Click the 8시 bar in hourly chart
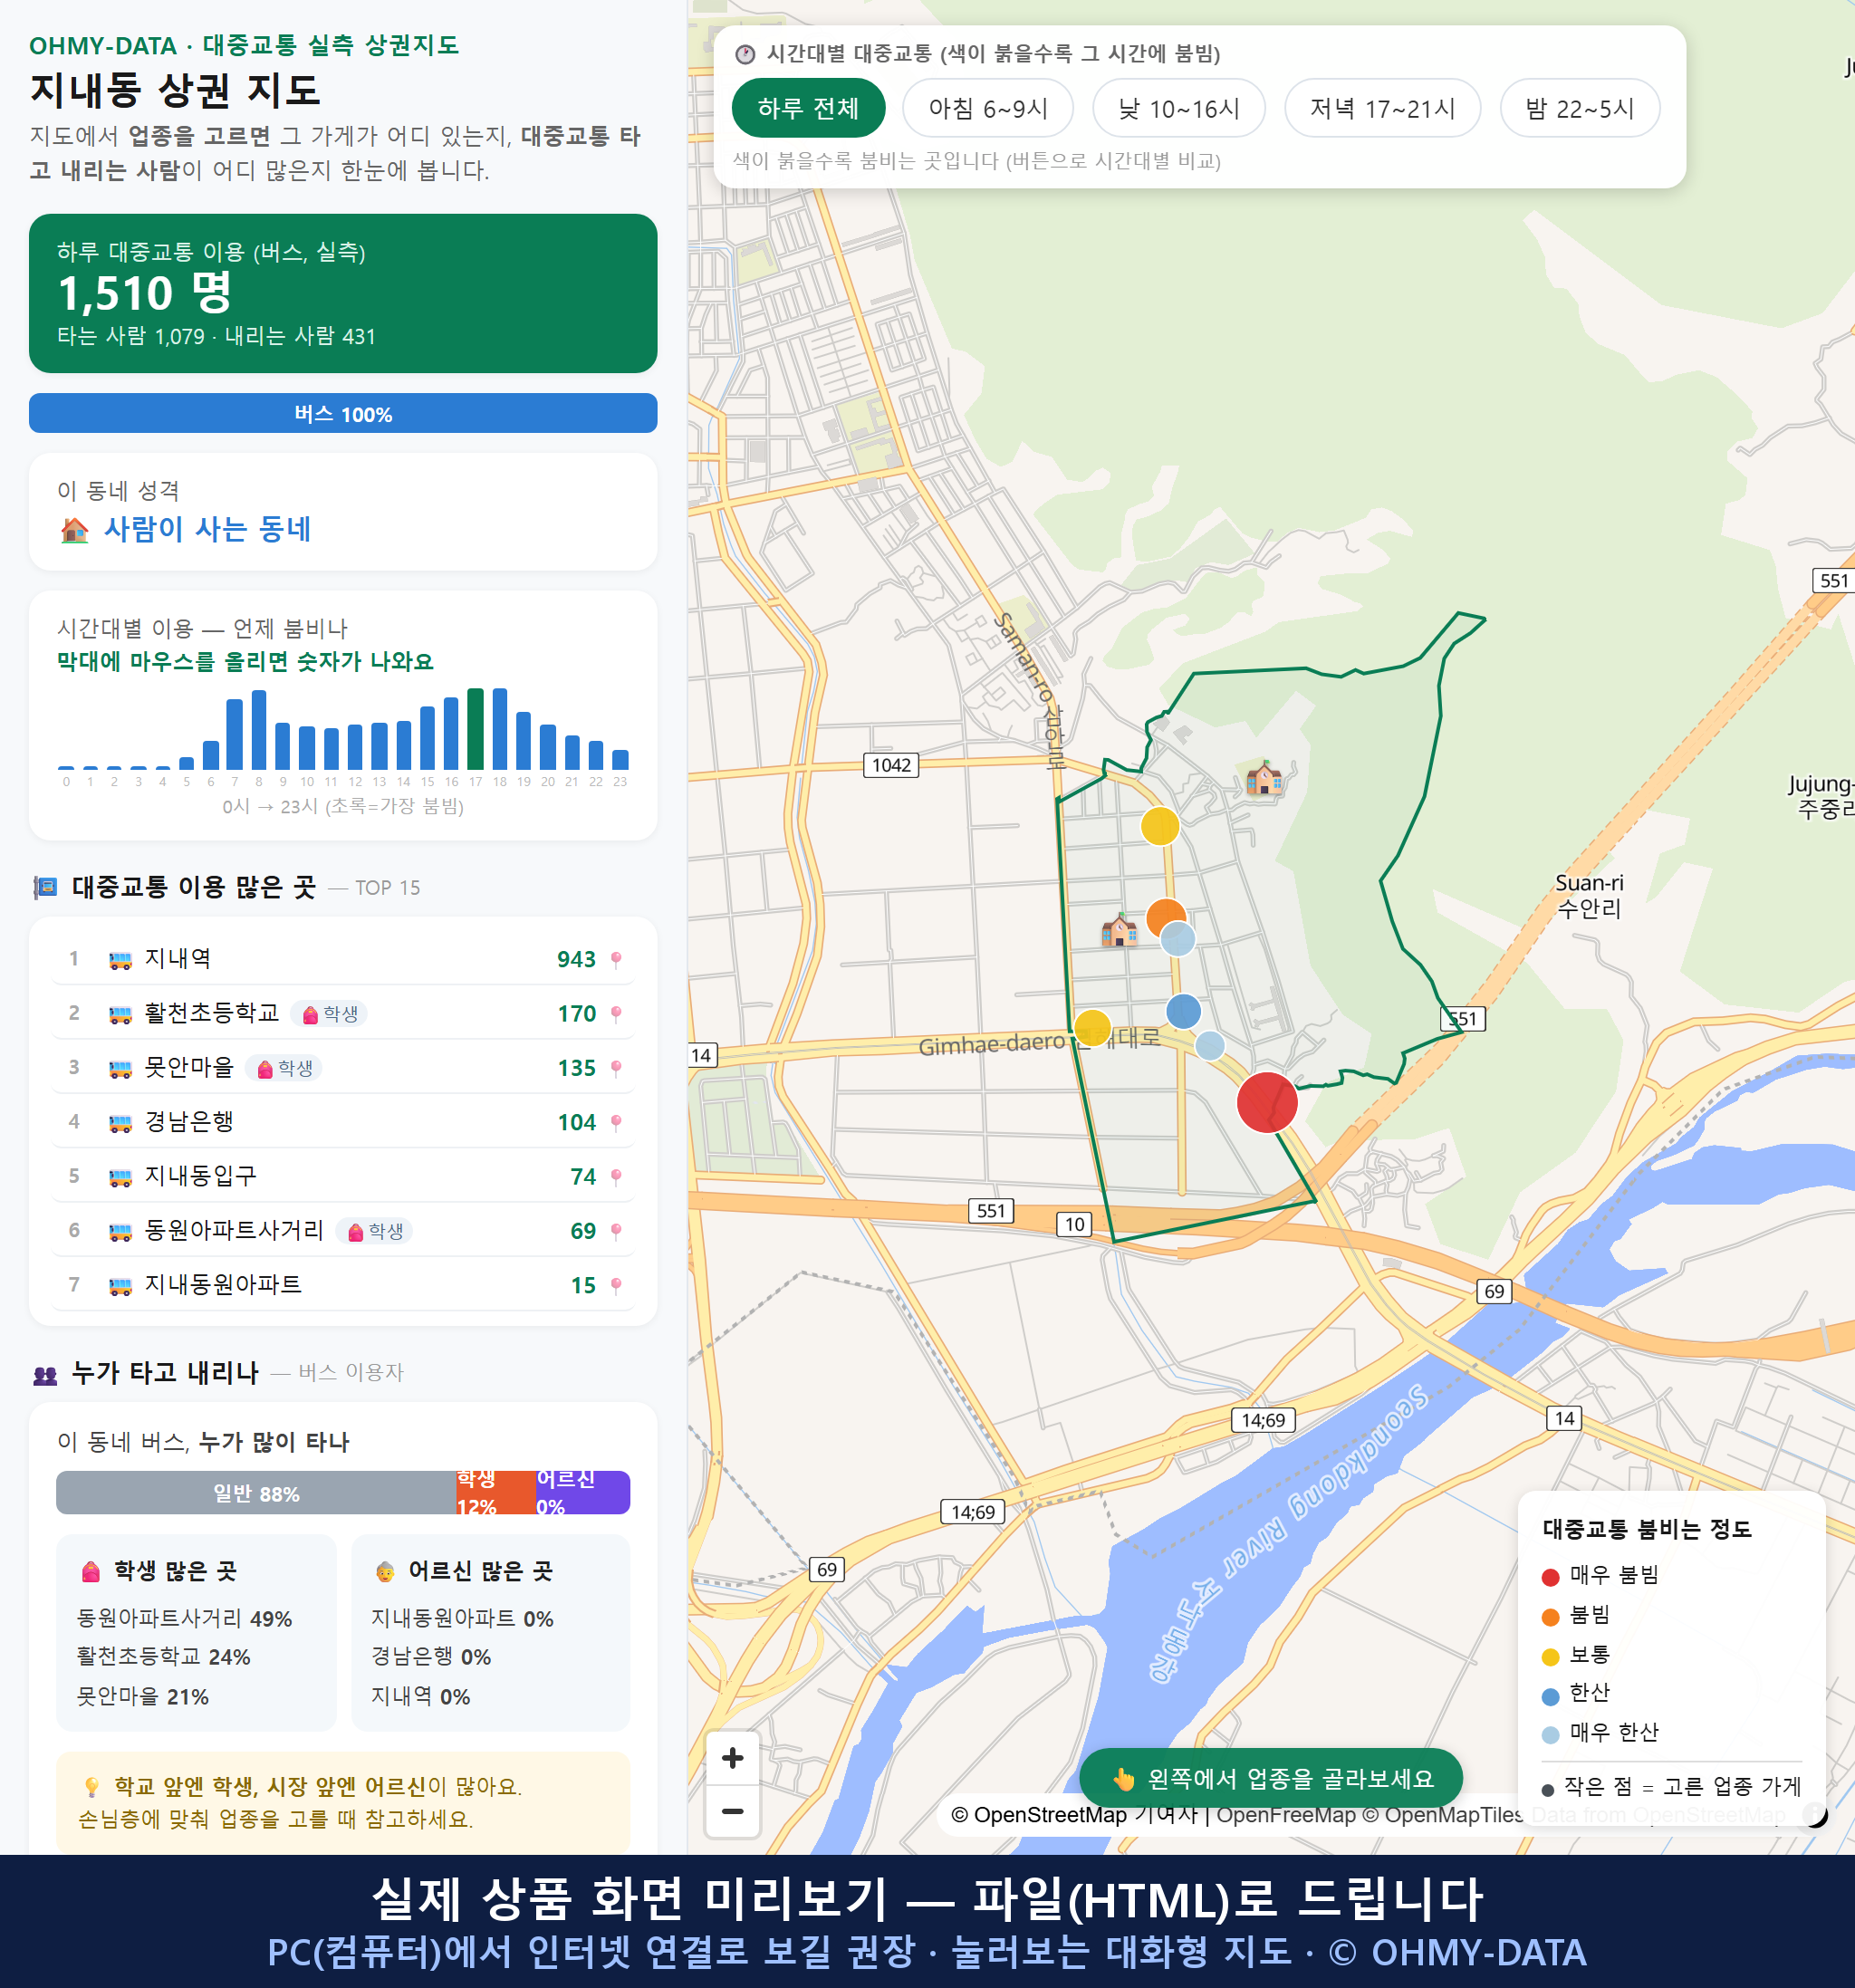This screenshot has width=1855, height=1988. pos(259,730)
